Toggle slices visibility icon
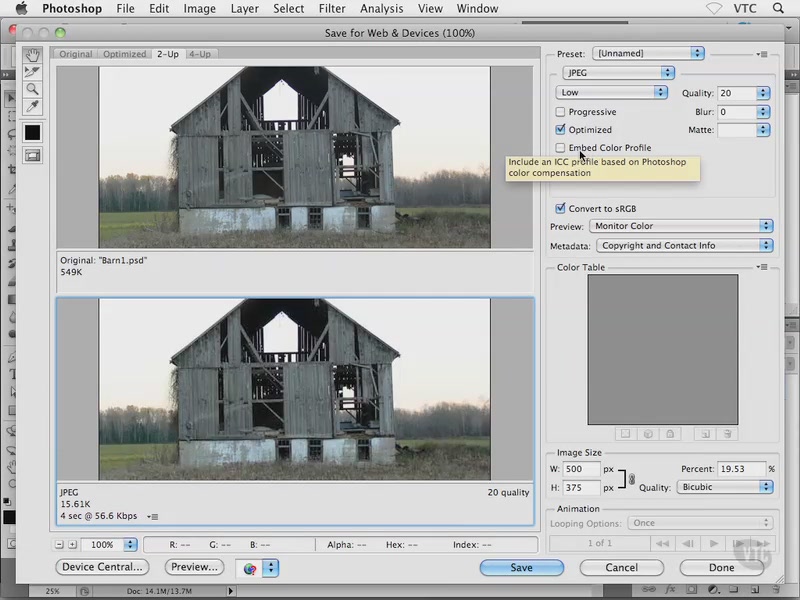The height and width of the screenshot is (600, 800). (32, 155)
